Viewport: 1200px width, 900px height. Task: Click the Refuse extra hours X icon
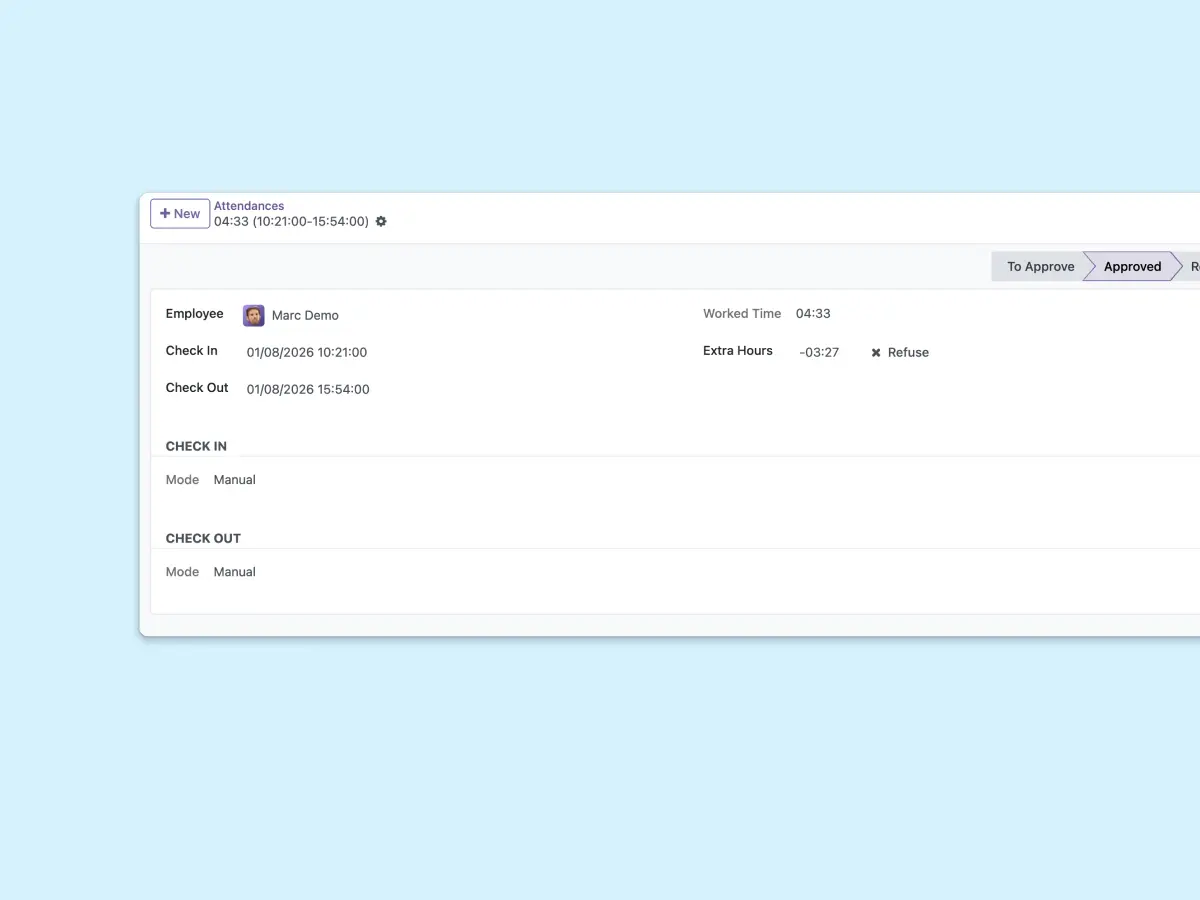876,353
